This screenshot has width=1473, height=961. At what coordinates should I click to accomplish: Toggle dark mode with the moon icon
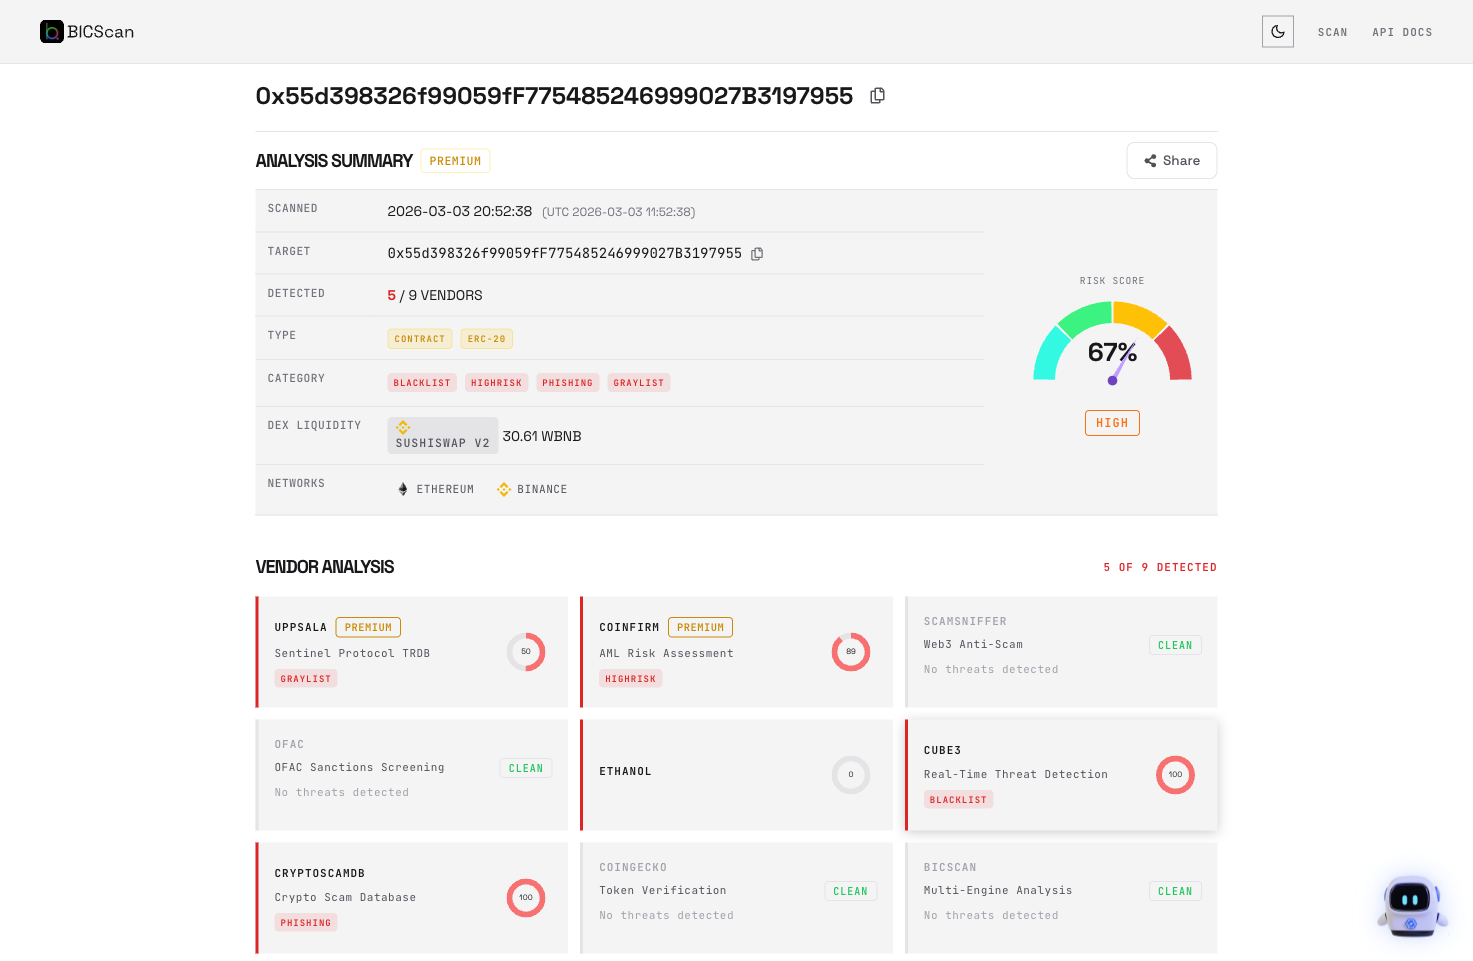point(1277,31)
